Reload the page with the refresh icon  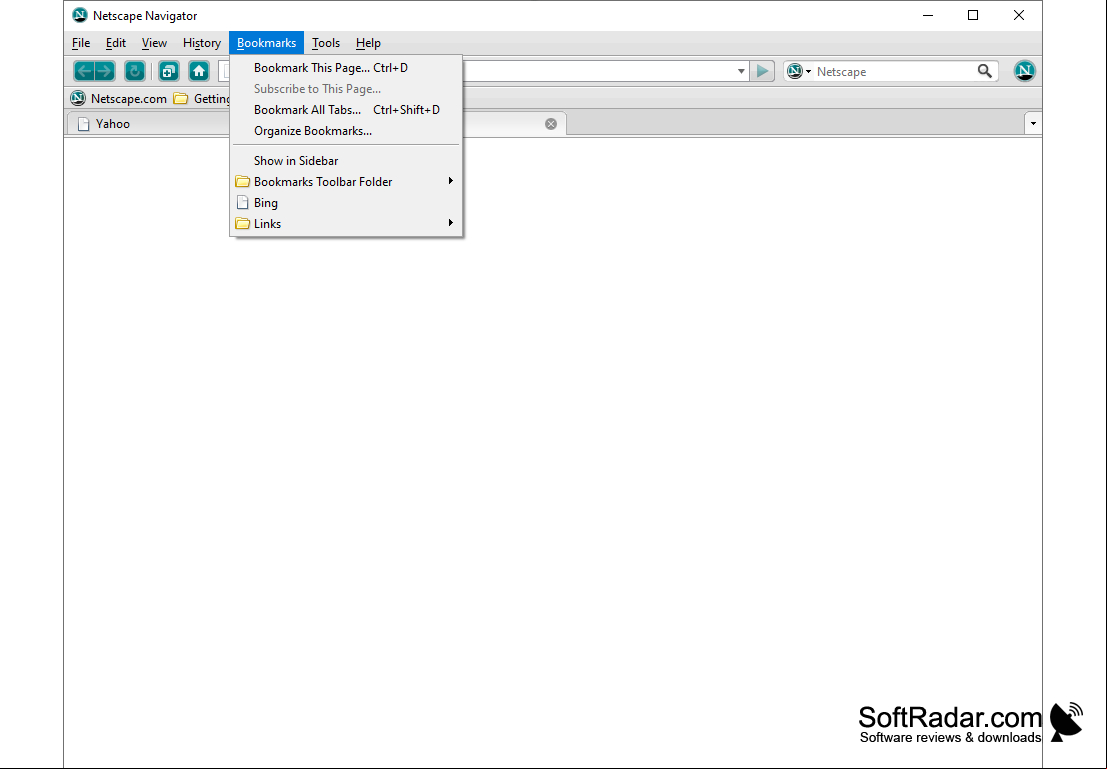point(135,71)
